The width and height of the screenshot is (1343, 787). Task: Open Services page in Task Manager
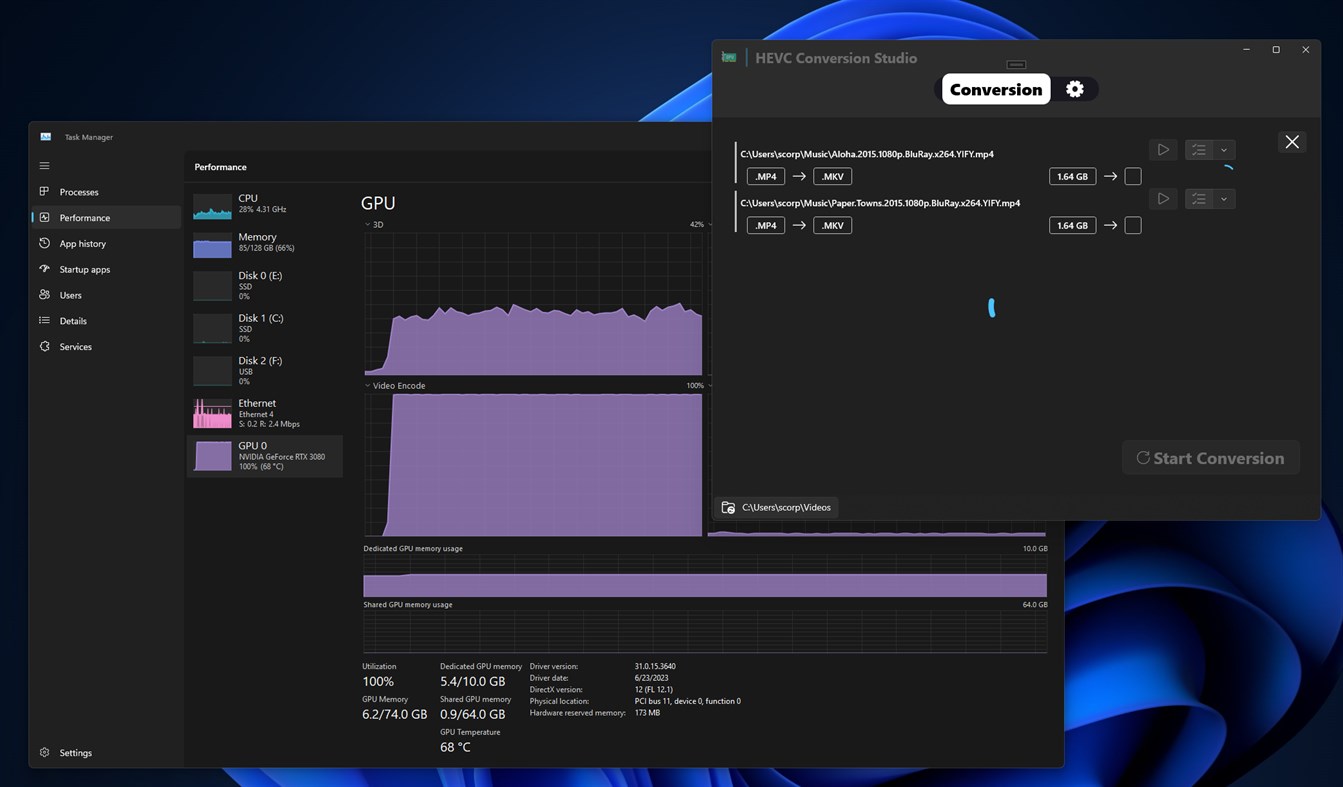coord(106,347)
